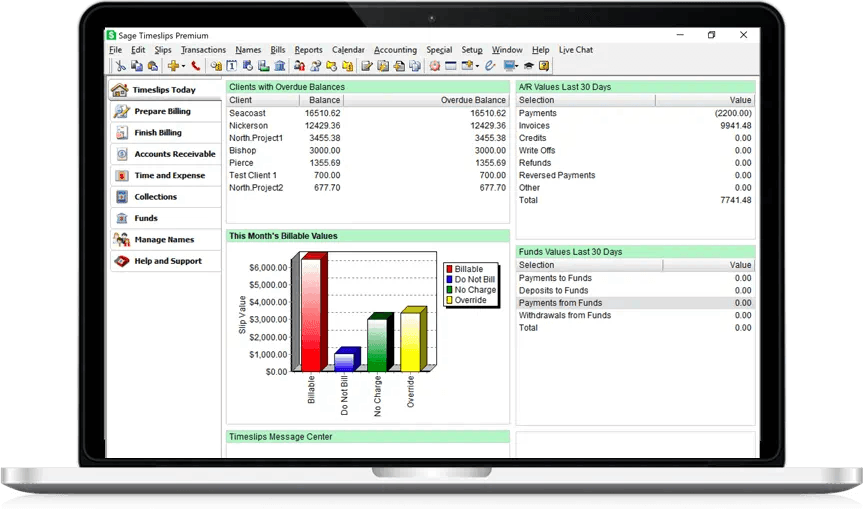Select the Reversed Payments row

pyautogui.click(x=635, y=175)
